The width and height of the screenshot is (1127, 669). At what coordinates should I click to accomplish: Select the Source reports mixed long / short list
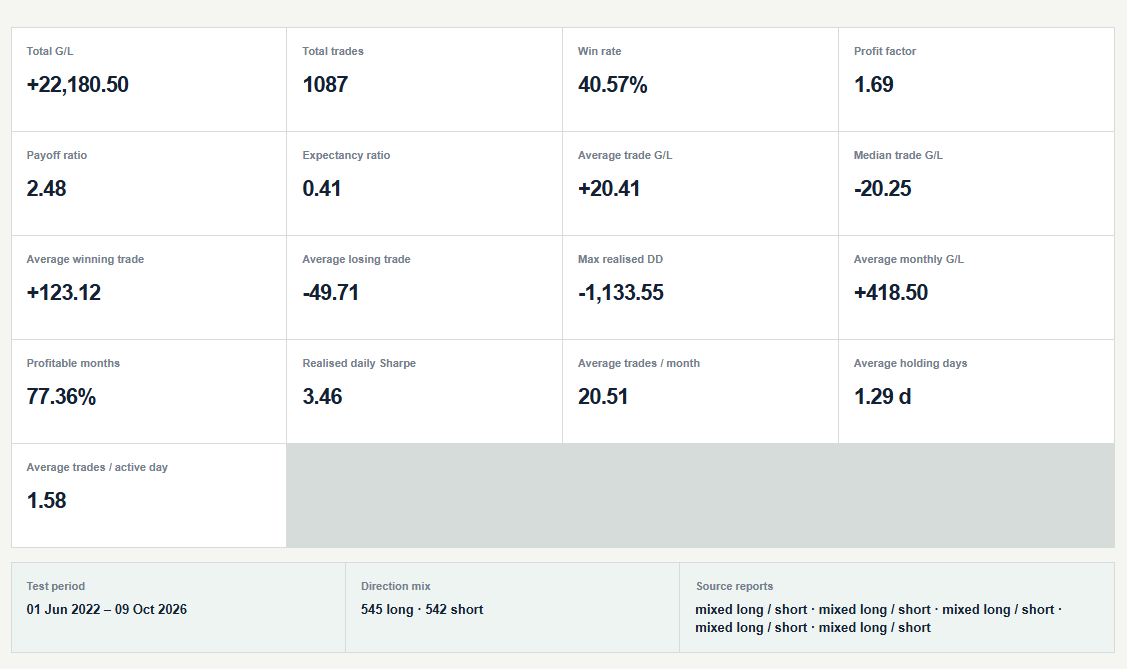click(878, 619)
